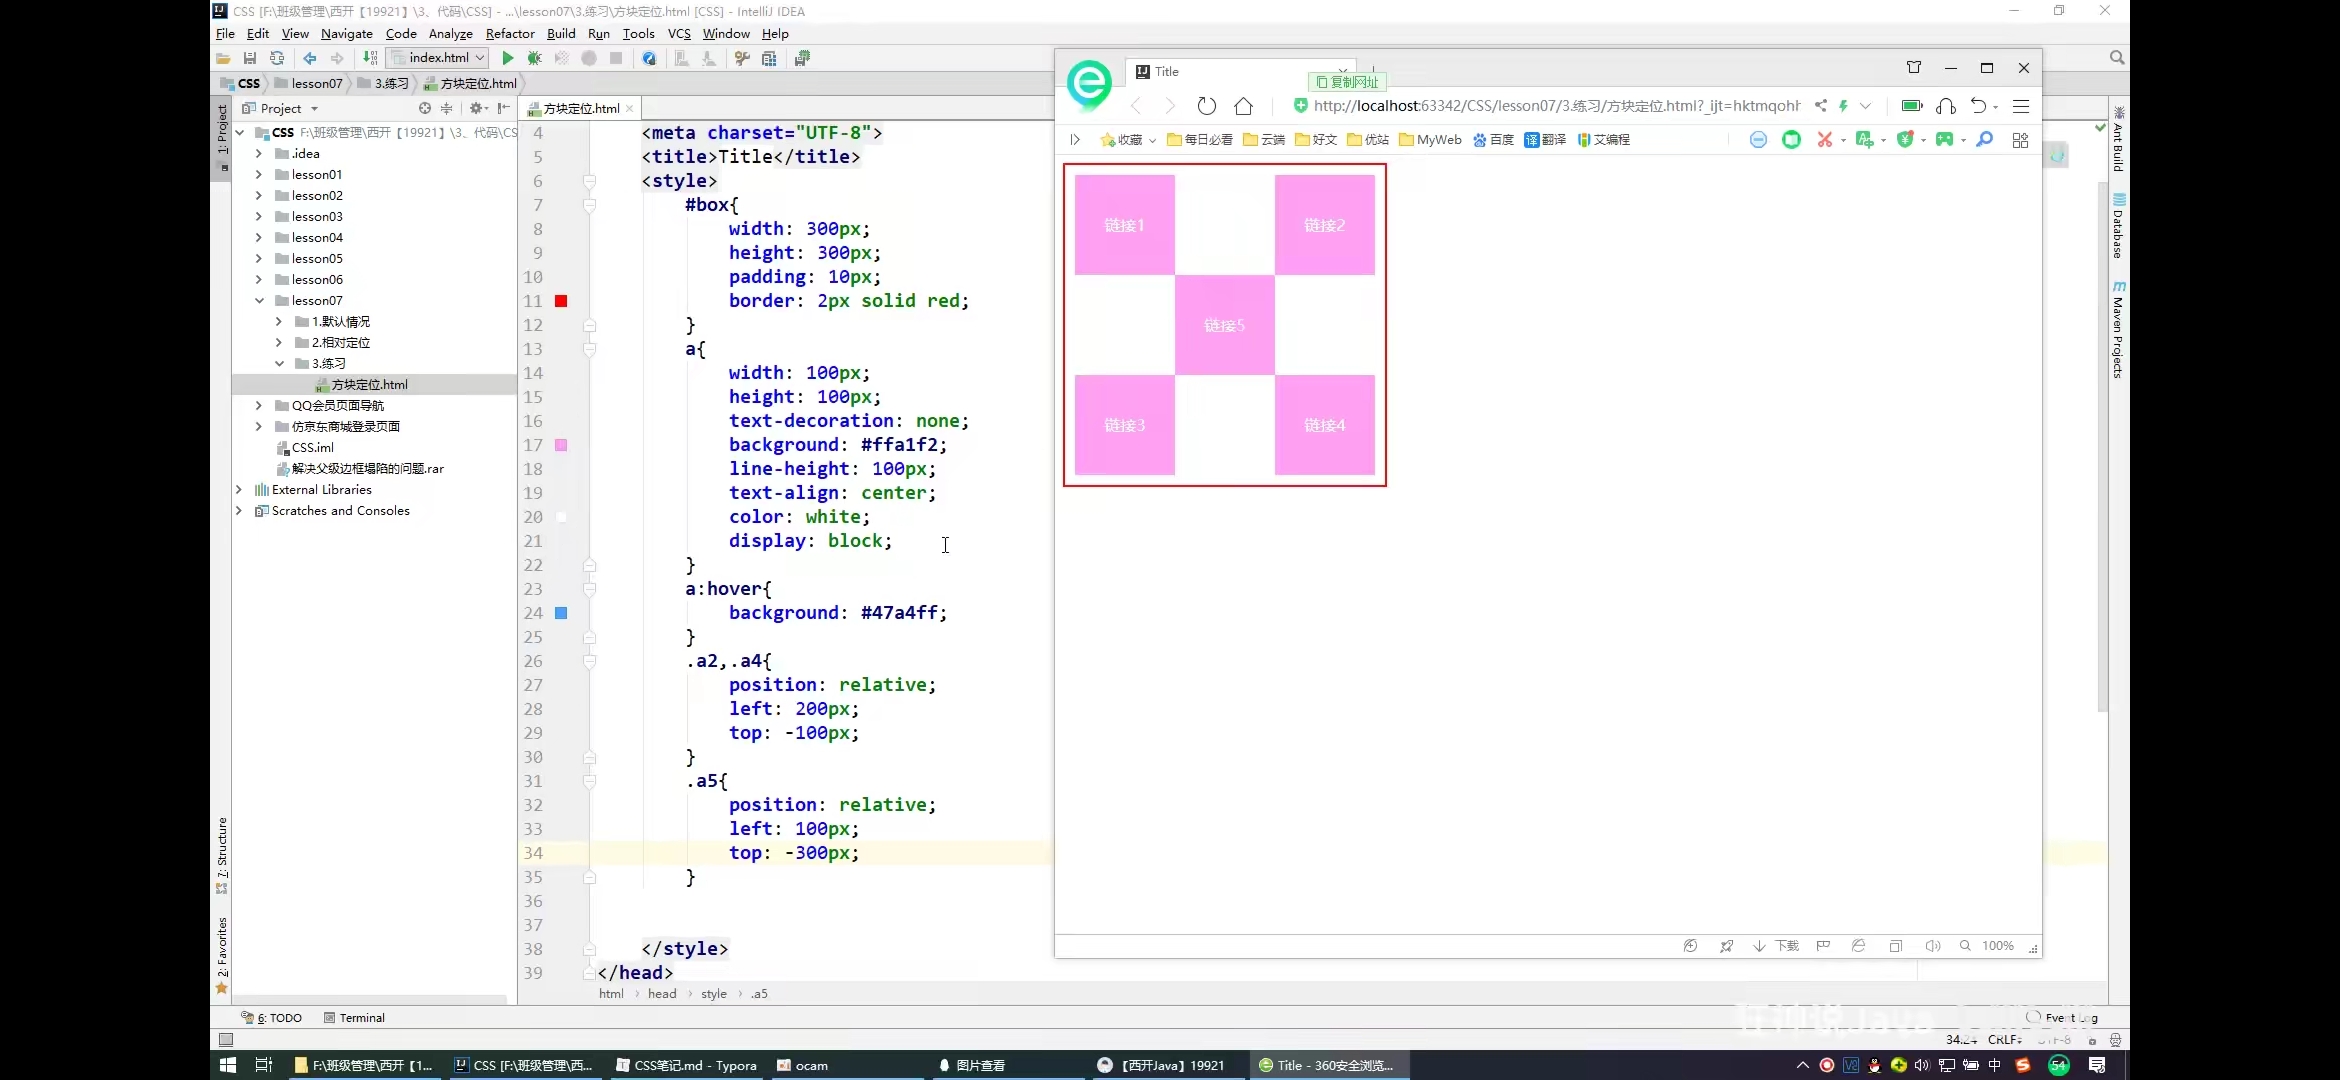The width and height of the screenshot is (2340, 1080).
Task: Click the 链接5 pink block link
Action: click(x=1224, y=325)
